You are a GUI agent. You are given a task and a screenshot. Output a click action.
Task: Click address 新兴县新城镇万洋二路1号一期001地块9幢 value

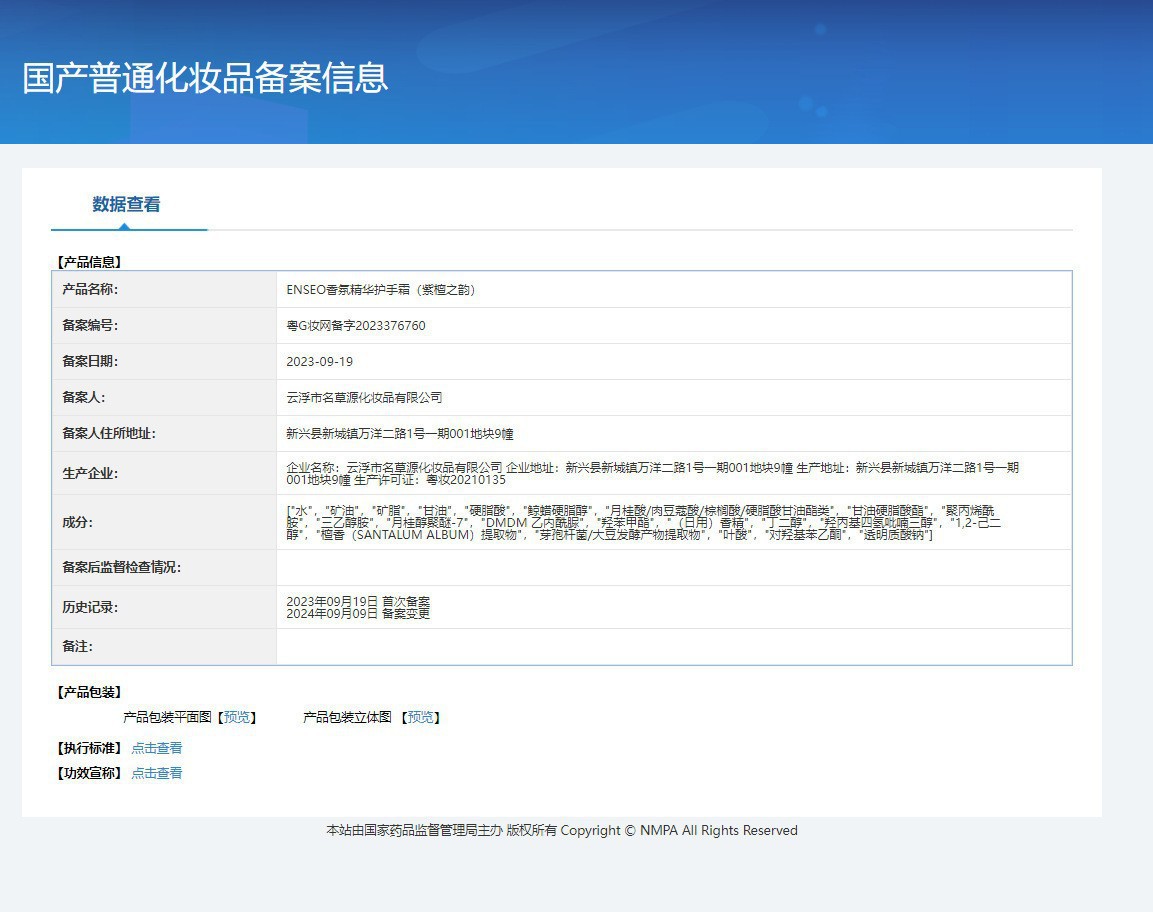pos(399,434)
